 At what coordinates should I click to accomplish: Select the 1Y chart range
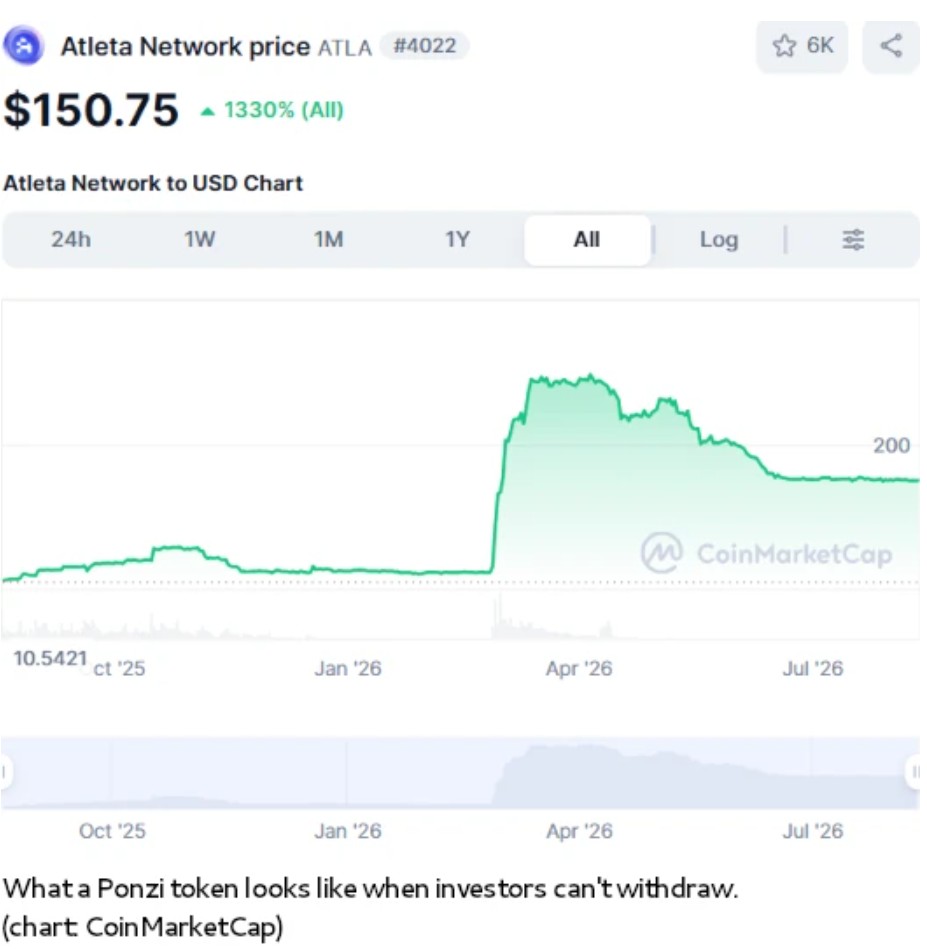[x=457, y=239]
